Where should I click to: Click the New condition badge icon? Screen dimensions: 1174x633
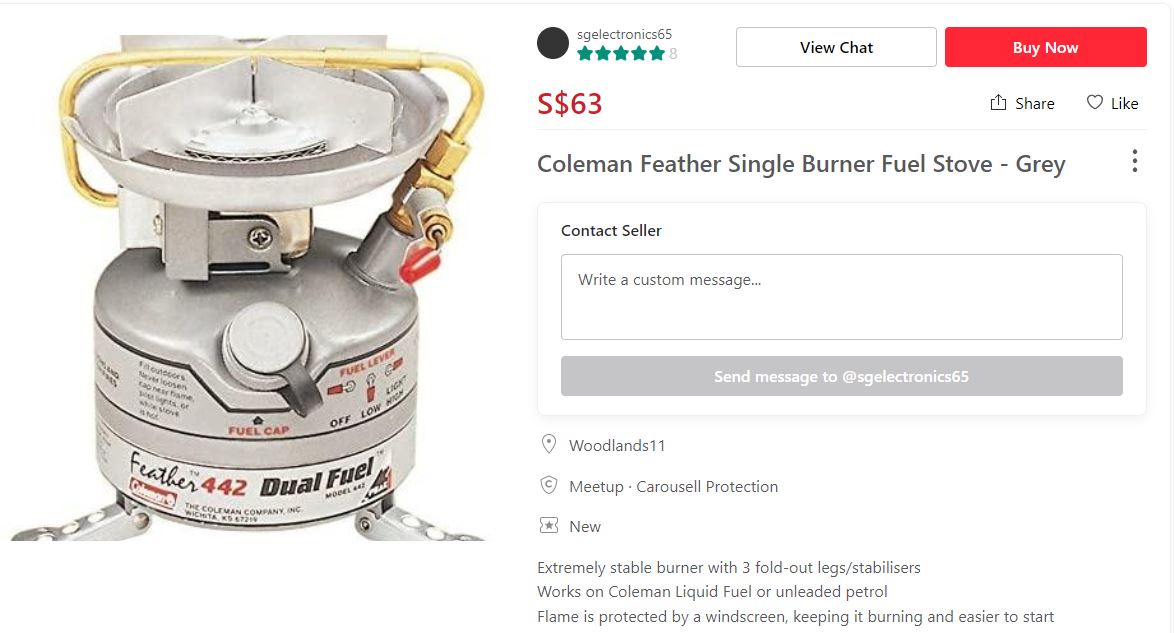548,526
